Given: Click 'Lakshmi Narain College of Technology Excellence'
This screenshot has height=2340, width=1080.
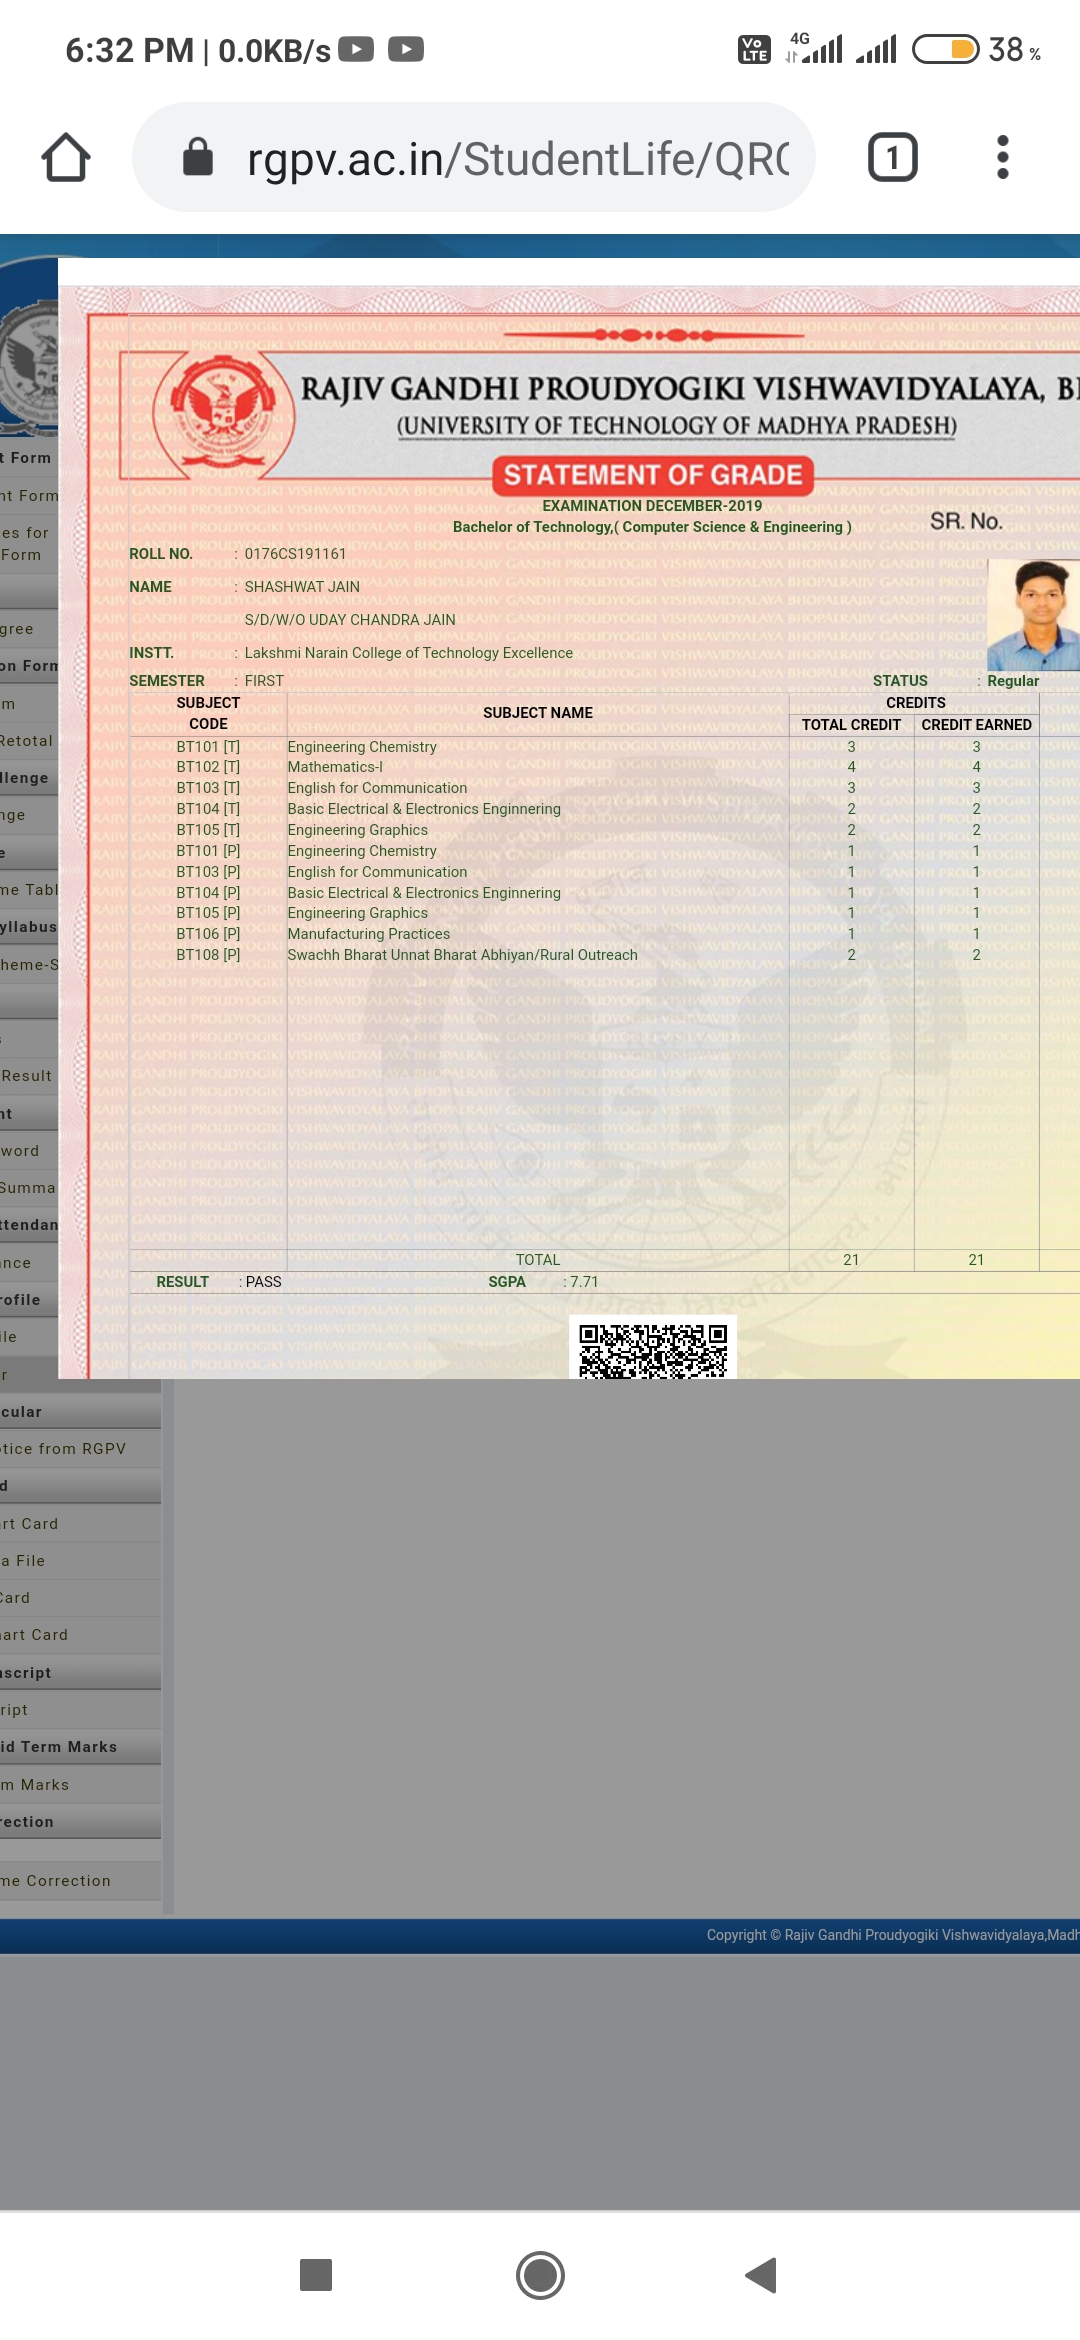Looking at the screenshot, I should 409,653.
